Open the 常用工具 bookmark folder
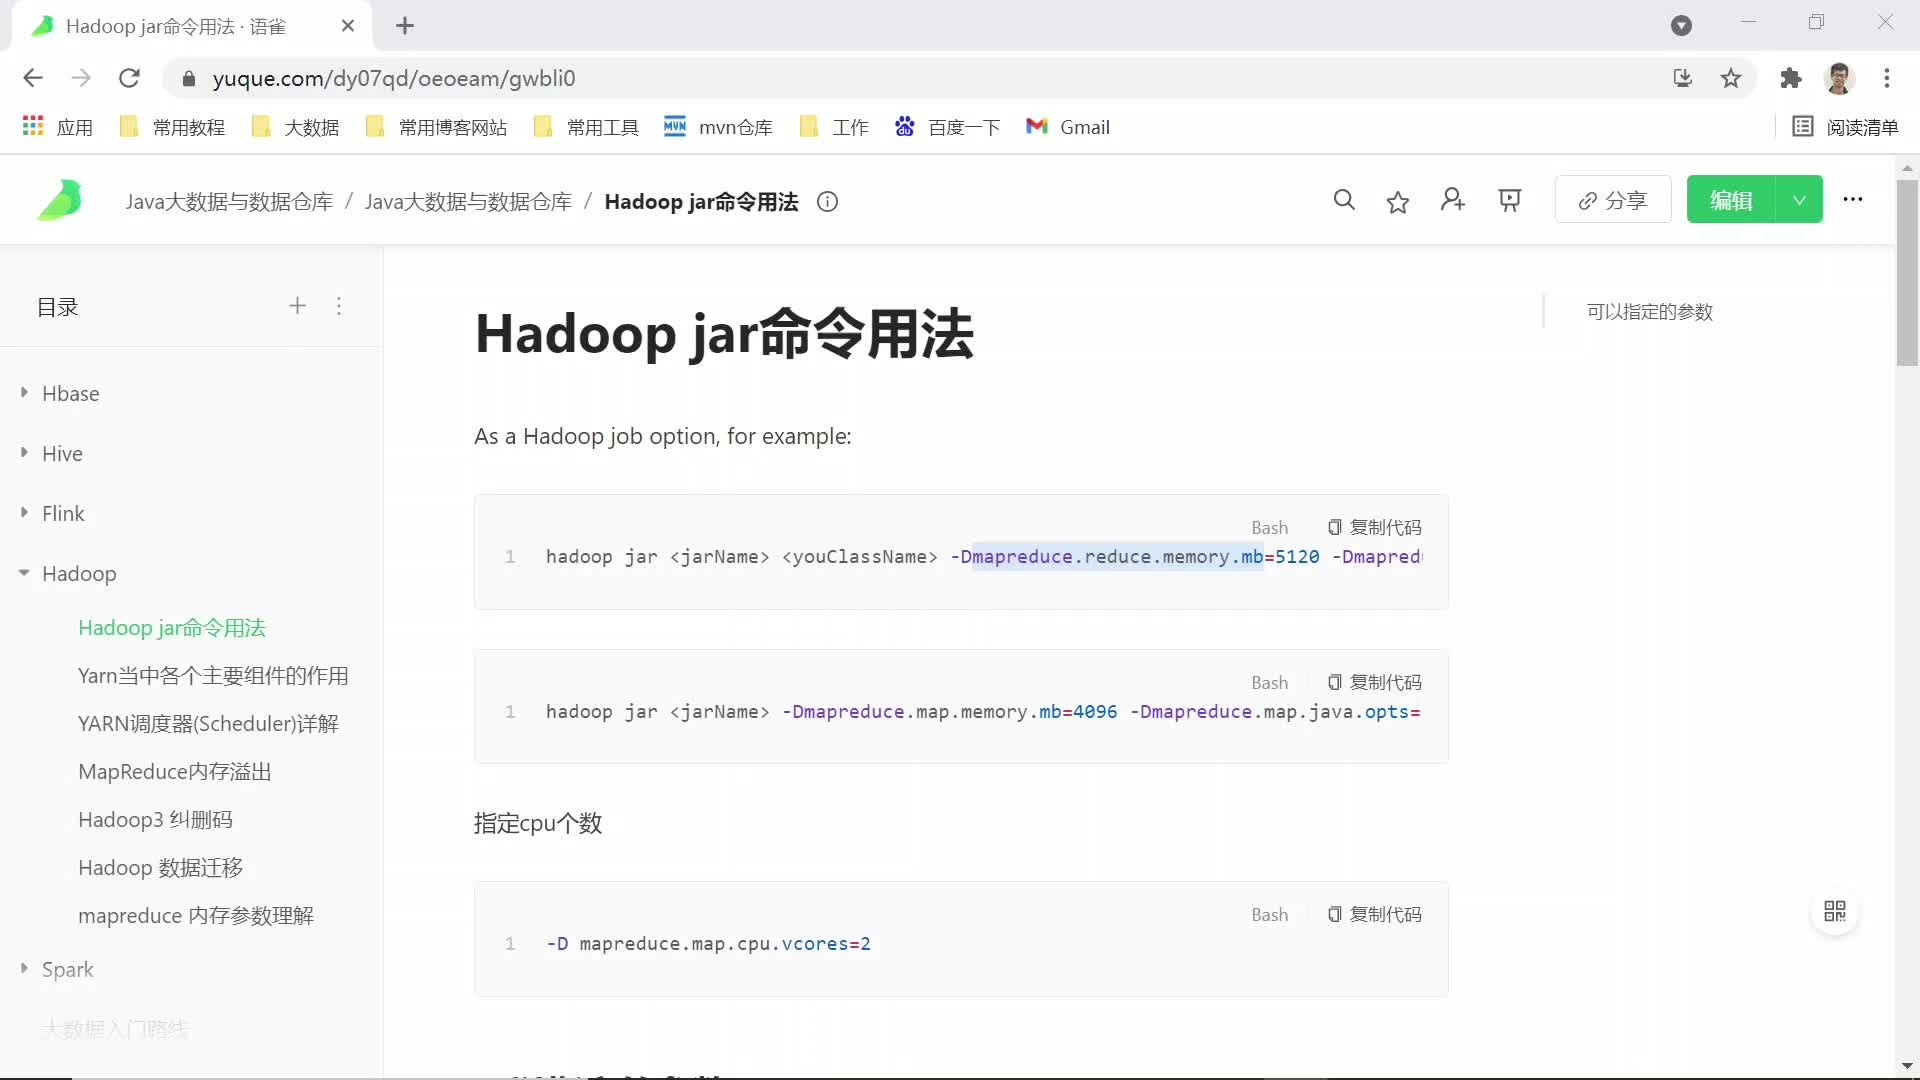This screenshot has height=1080, width=1920. (586, 127)
